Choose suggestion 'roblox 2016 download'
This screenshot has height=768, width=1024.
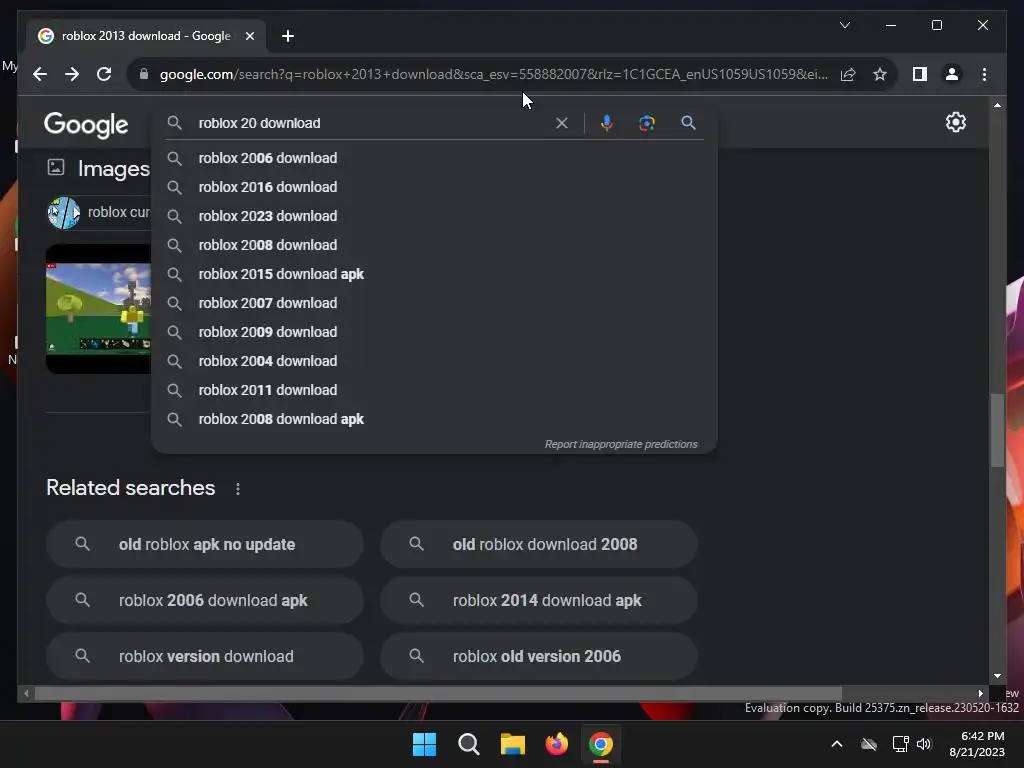tap(434, 187)
